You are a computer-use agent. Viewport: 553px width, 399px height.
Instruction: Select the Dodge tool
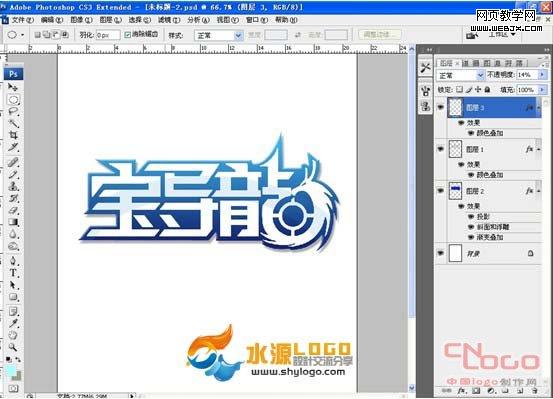[13, 246]
